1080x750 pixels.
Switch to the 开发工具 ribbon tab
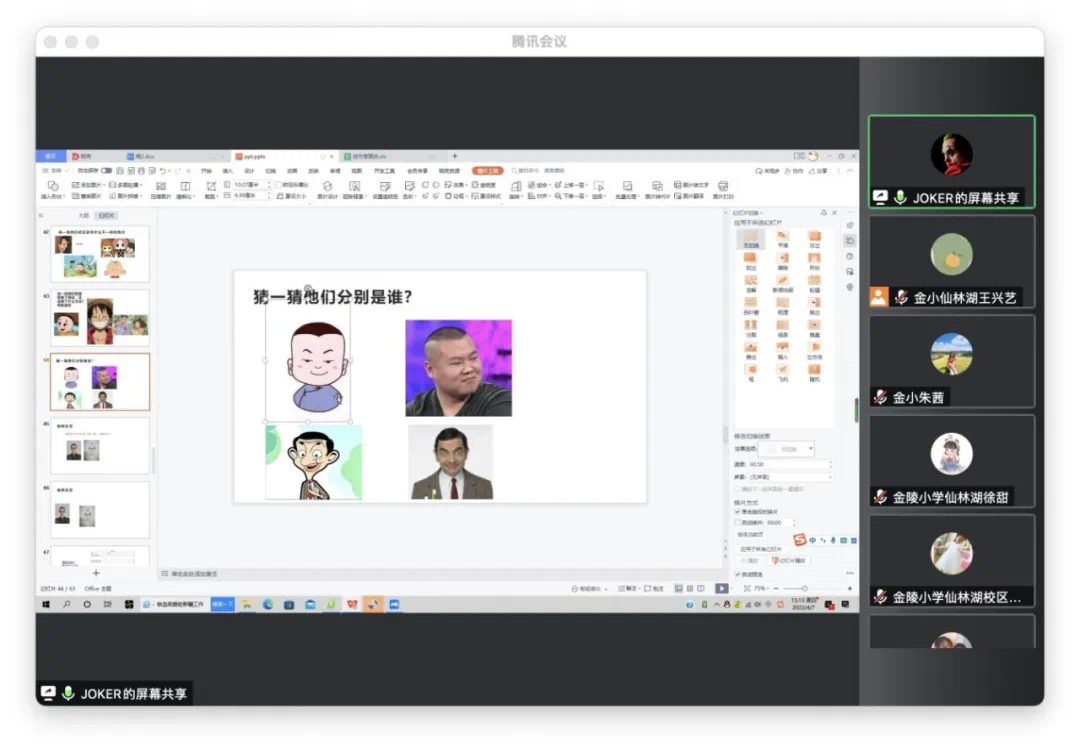pyautogui.click(x=384, y=171)
